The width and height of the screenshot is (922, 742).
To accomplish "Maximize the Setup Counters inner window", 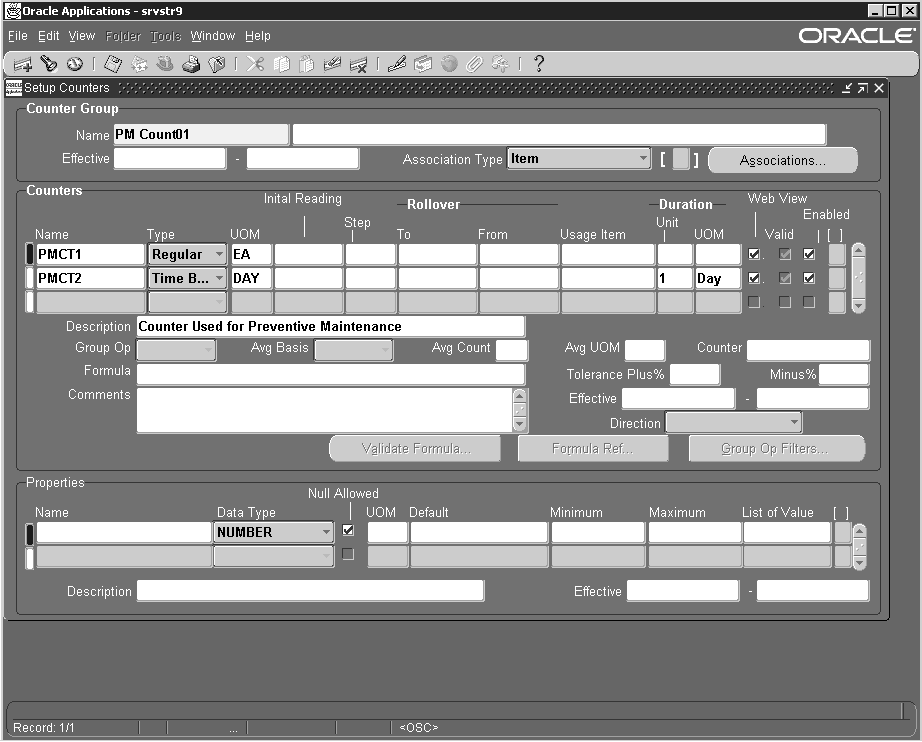I will (863, 88).
